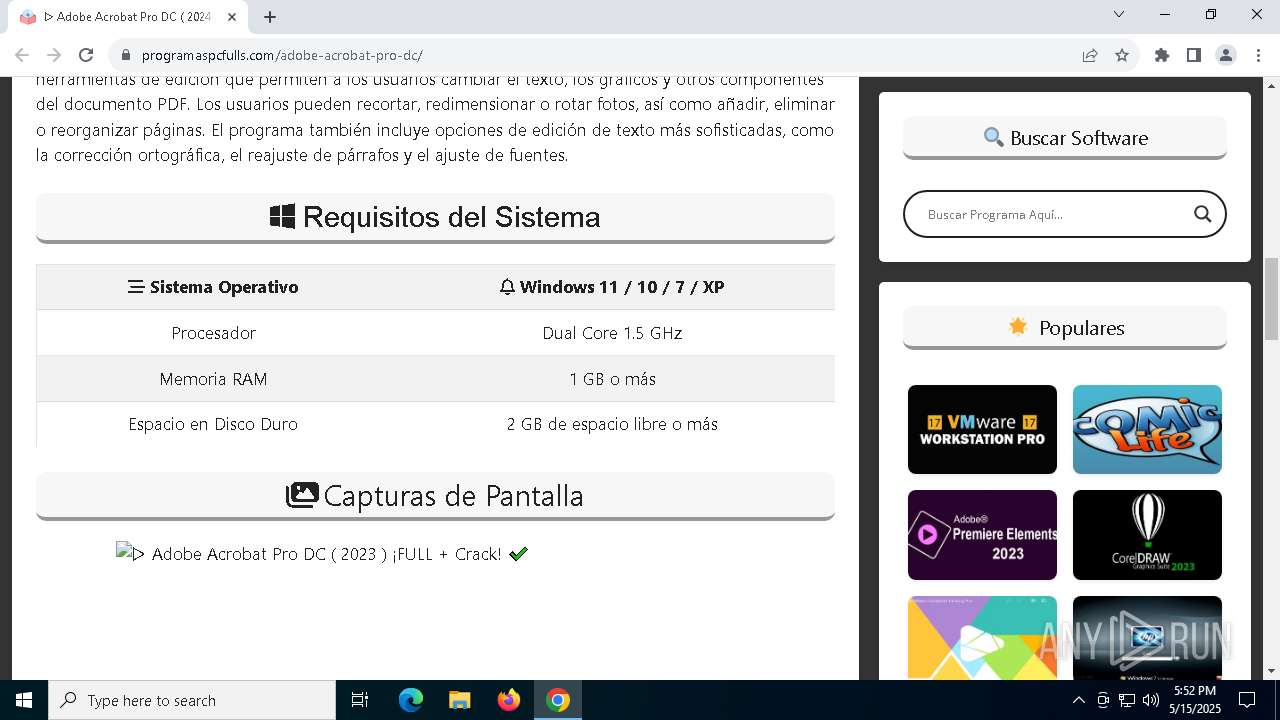Open the taskbar clock and date
This screenshot has width=1280, height=720.
1195,700
